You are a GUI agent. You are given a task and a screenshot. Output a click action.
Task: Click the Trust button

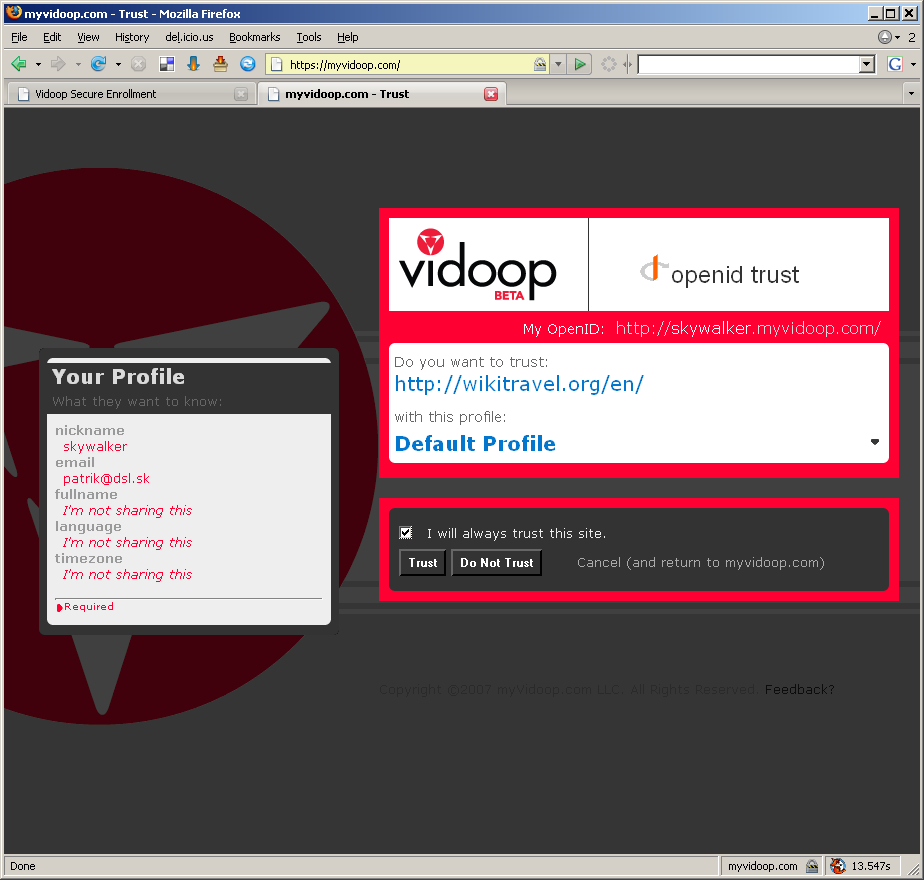[423, 563]
